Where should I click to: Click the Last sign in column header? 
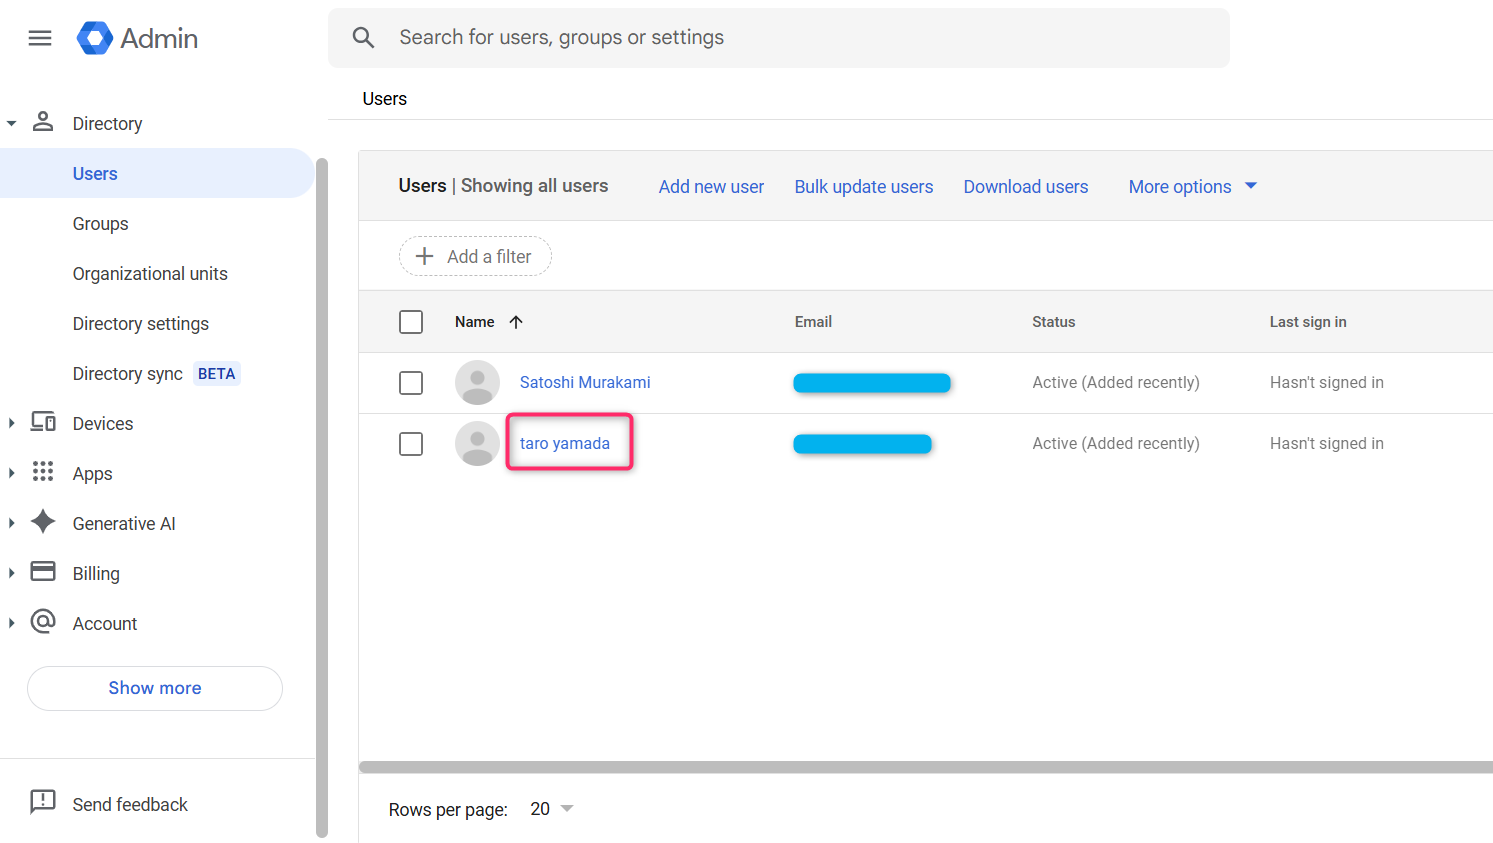point(1308,322)
